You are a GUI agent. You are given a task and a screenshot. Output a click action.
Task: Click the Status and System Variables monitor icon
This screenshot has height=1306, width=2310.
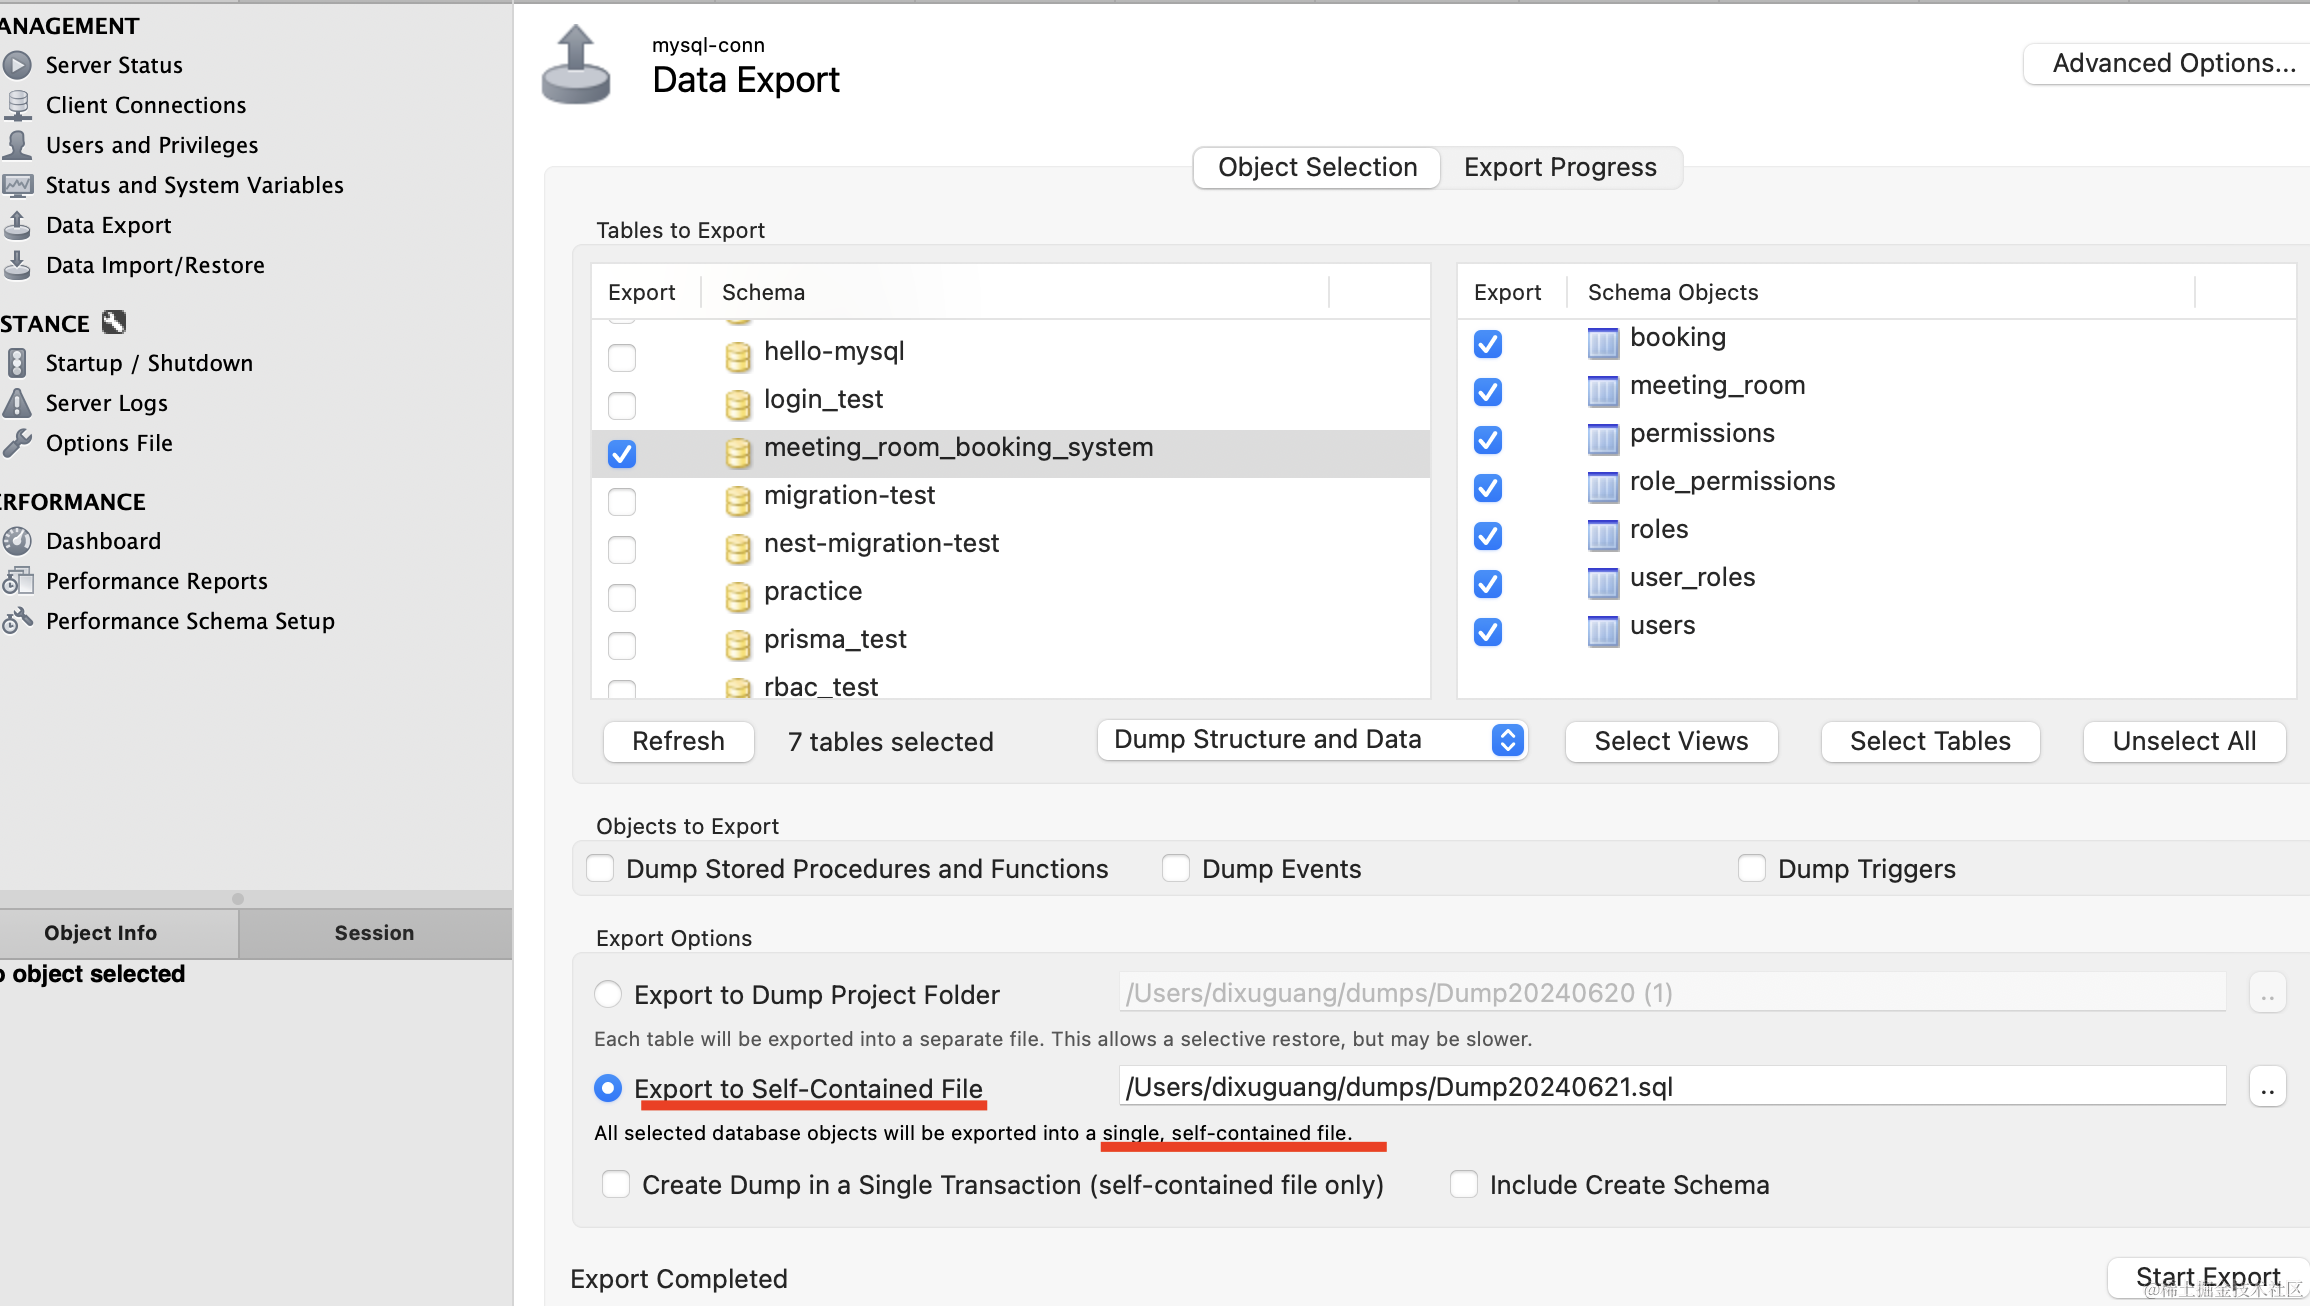pyautogui.click(x=17, y=185)
